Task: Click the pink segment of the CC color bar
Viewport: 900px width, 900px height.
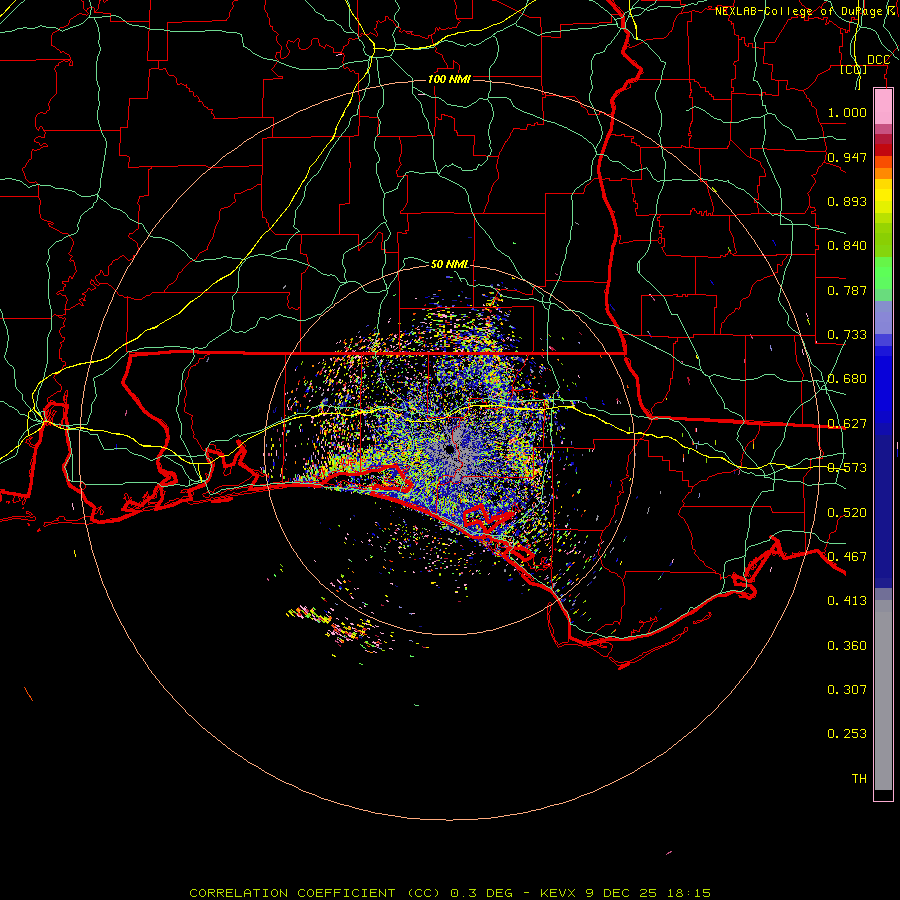Action: click(x=883, y=107)
